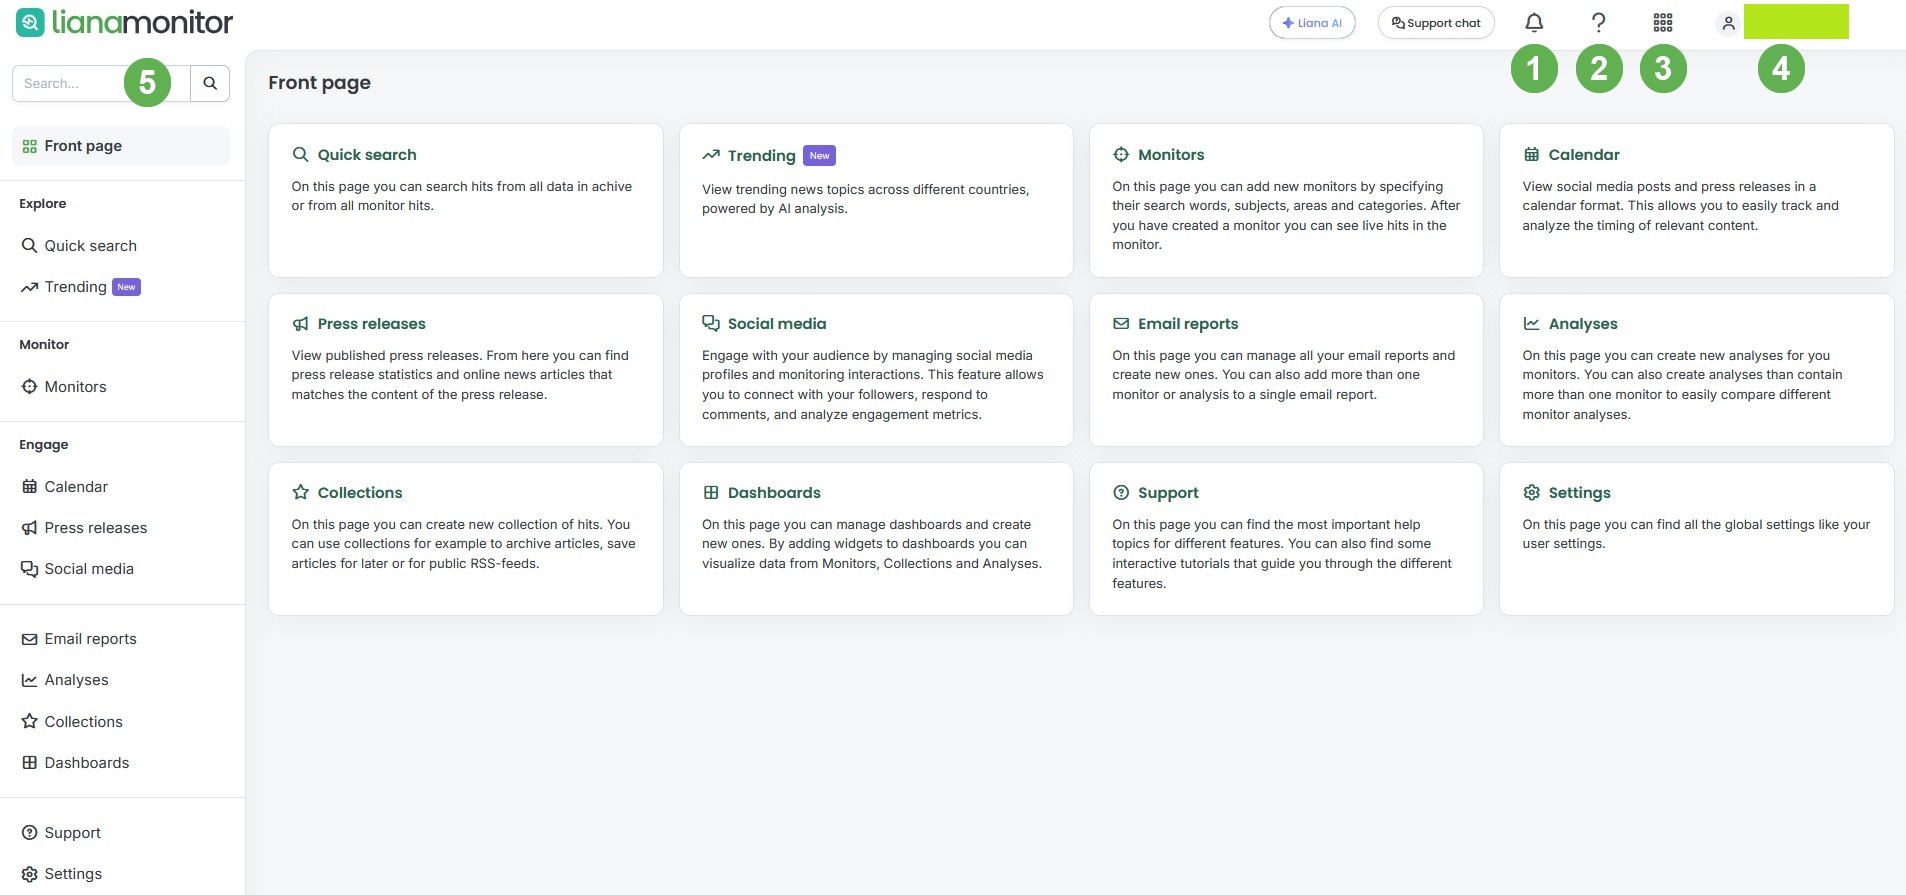
Task: Click the Dashboards card grid icon
Action: coord(711,492)
